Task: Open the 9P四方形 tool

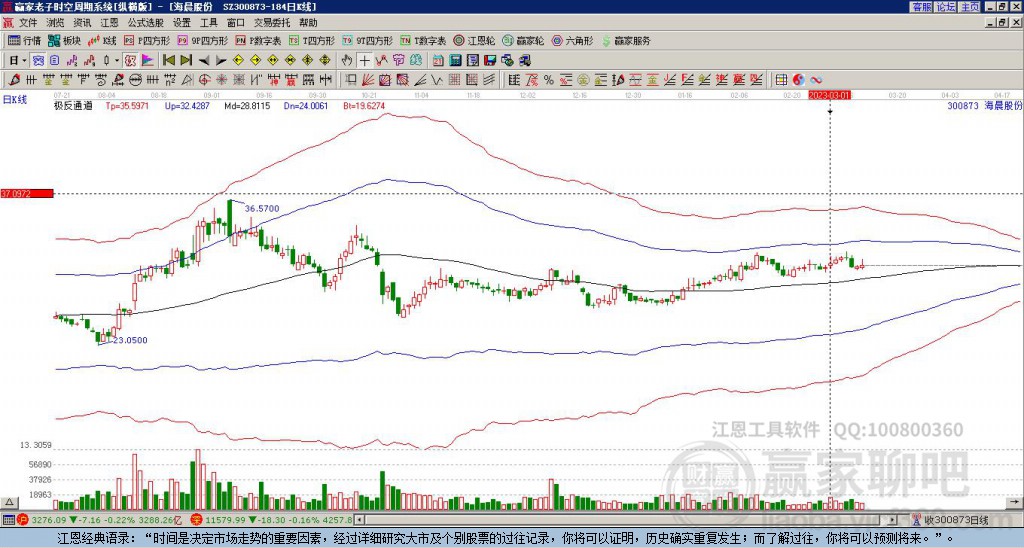Action: [x=202, y=40]
